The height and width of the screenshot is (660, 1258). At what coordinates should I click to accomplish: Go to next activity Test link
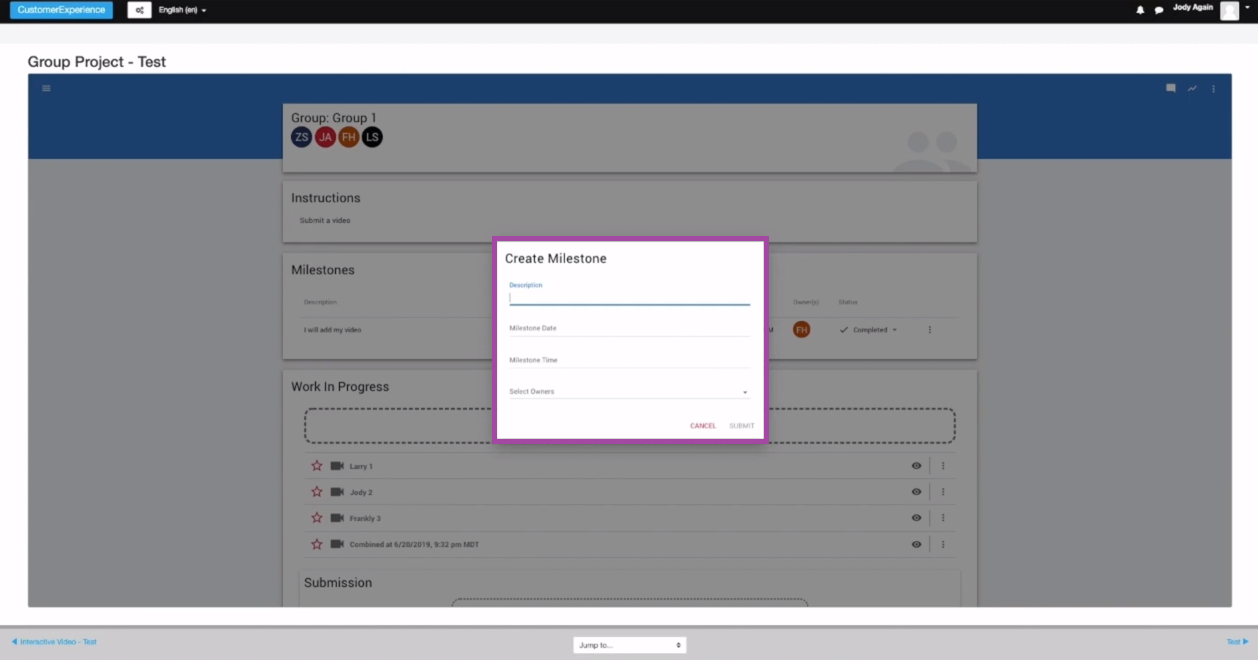point(1238,642)
